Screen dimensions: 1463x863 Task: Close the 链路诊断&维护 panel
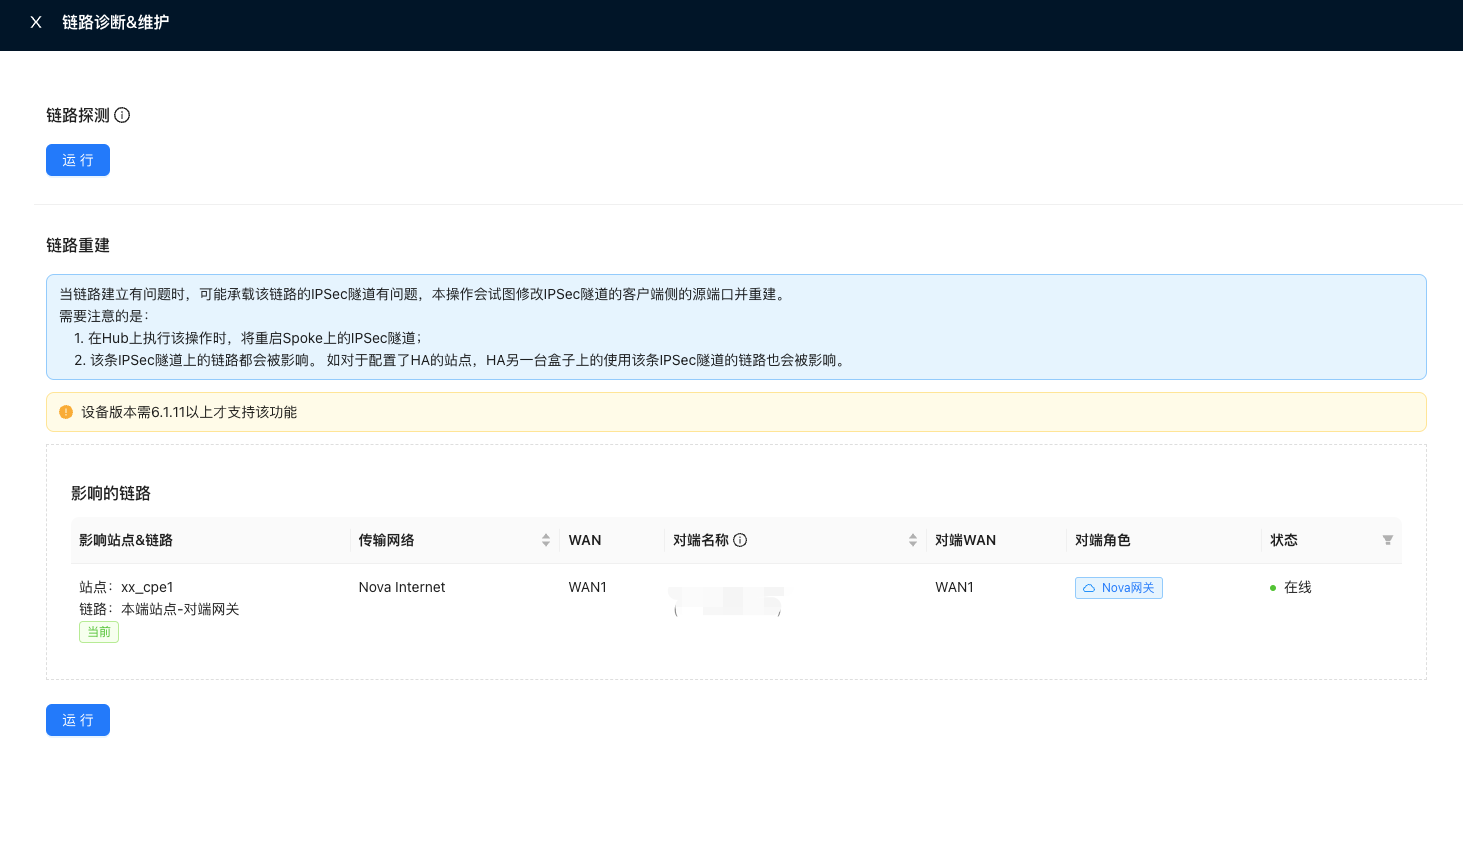coord(36,22)
